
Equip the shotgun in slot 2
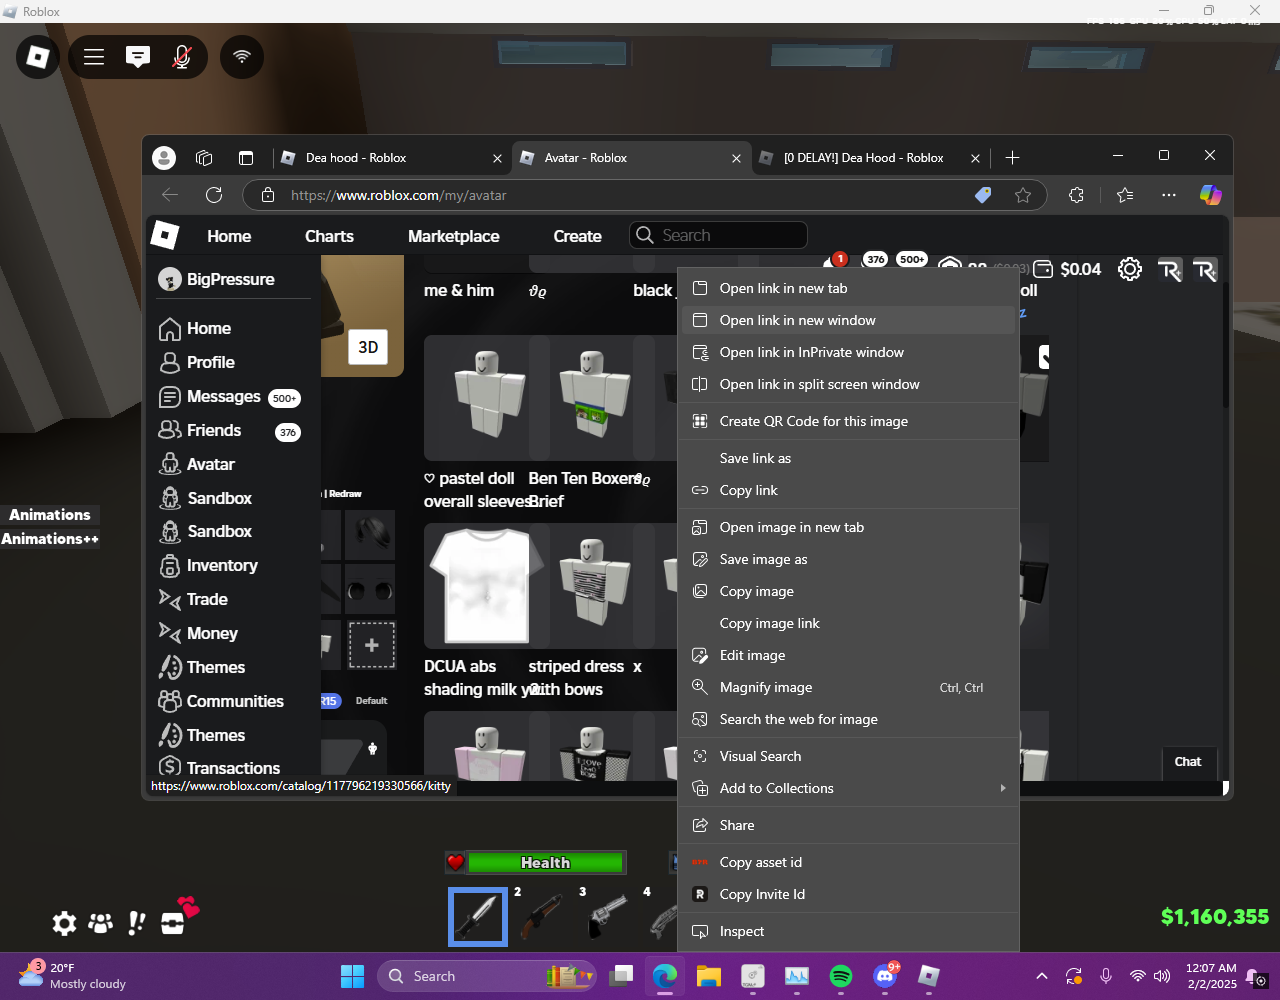(x=541, y=916)
